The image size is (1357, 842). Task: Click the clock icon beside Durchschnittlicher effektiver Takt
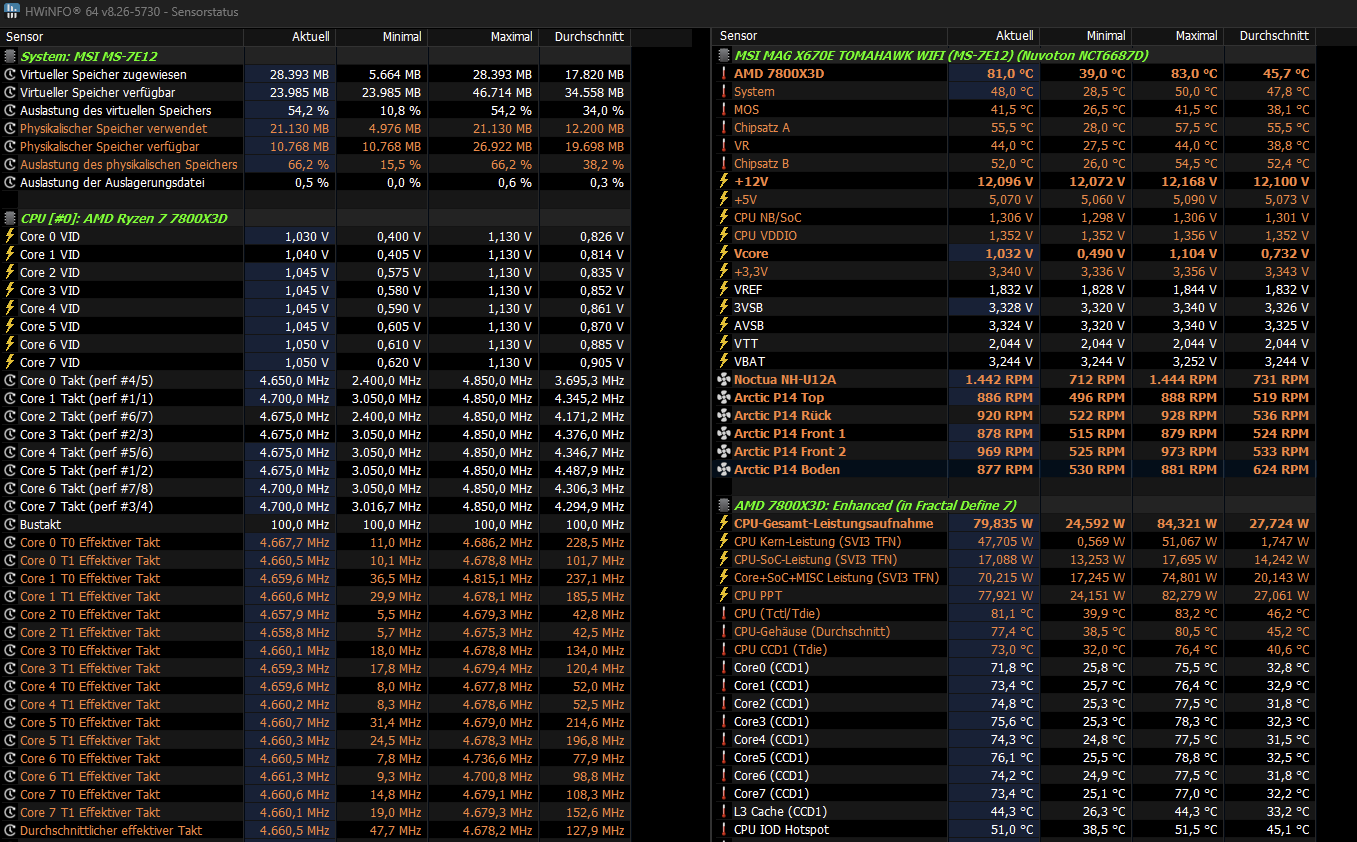coord(10,831)
